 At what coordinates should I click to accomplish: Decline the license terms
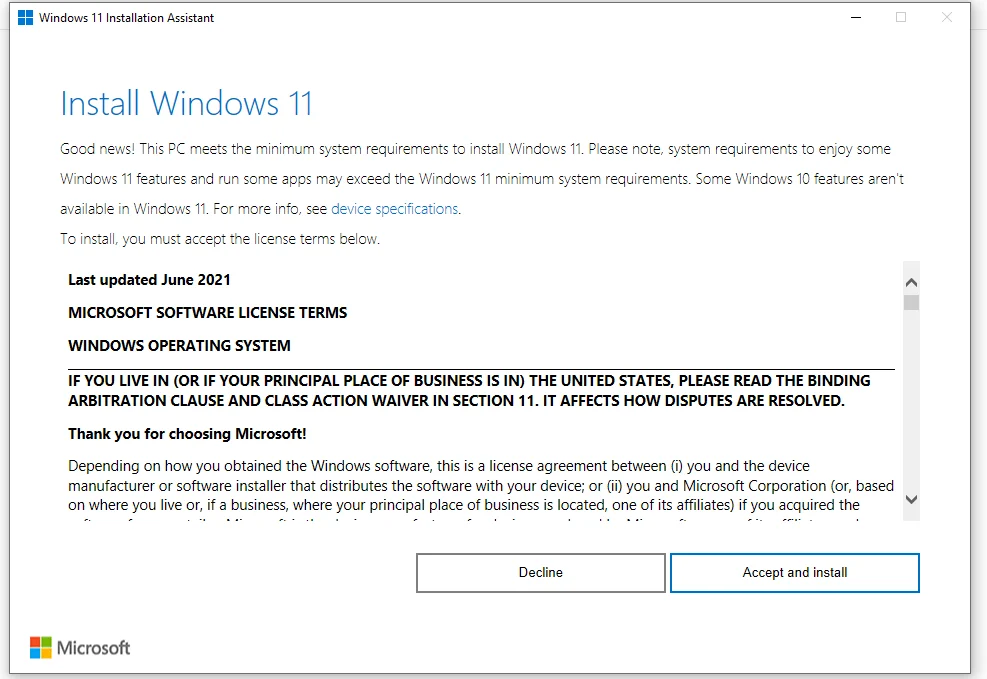[x=541, y=573]
